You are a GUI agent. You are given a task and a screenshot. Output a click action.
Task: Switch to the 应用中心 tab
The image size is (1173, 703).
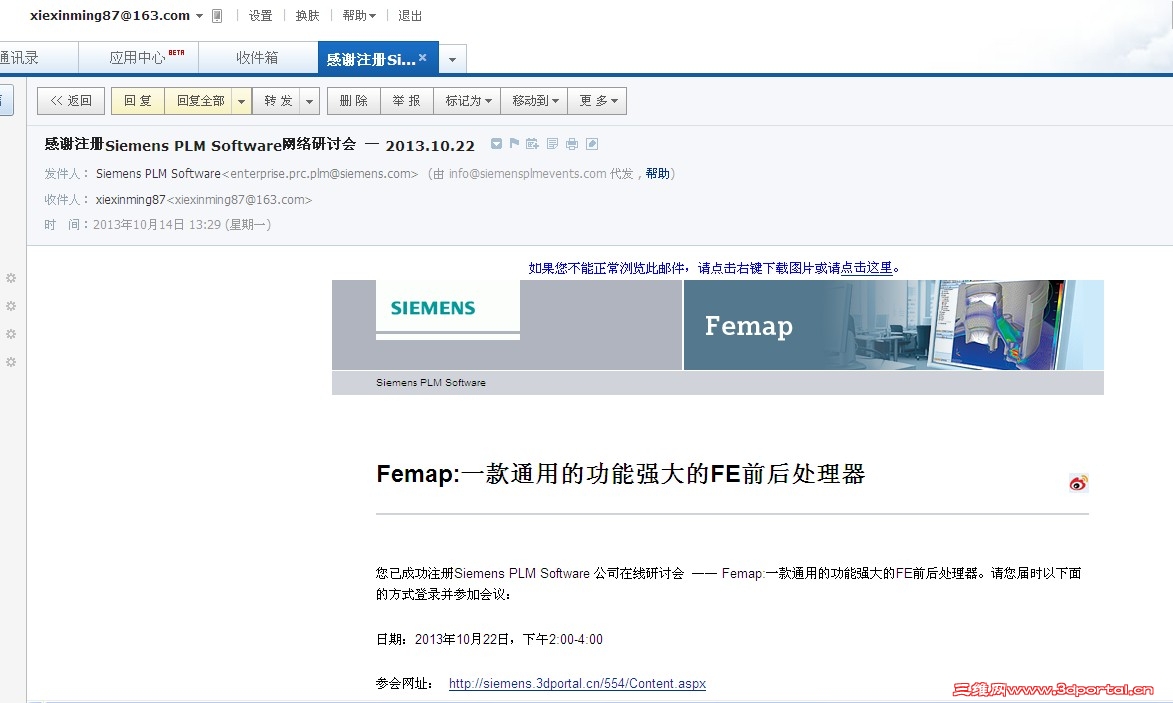(138, 58)
